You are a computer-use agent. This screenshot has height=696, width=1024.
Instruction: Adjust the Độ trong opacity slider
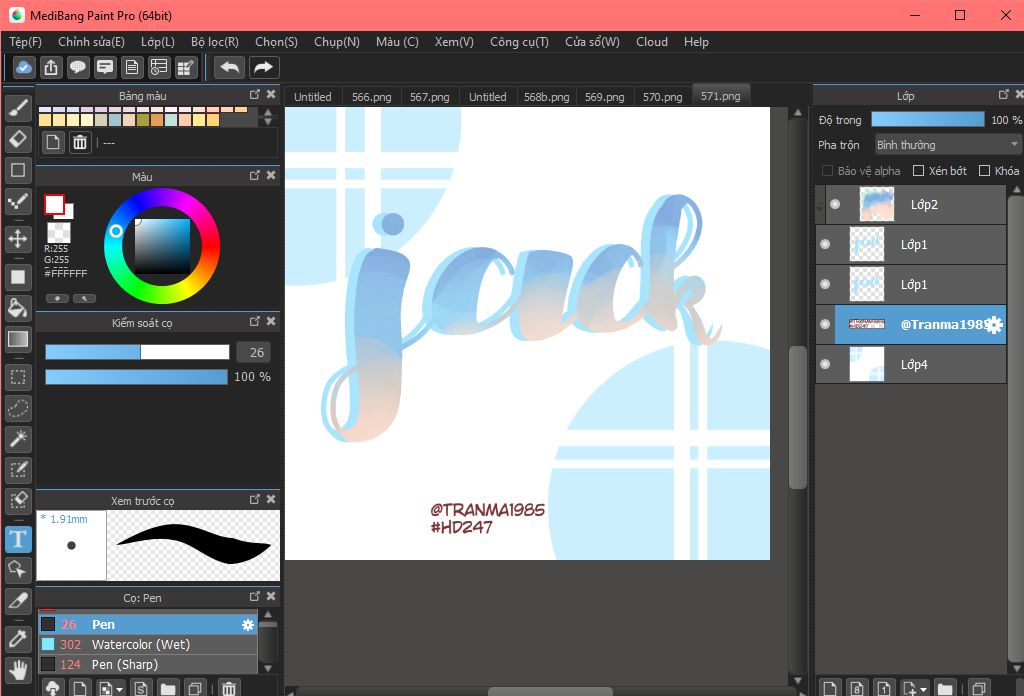pos(927,119)
